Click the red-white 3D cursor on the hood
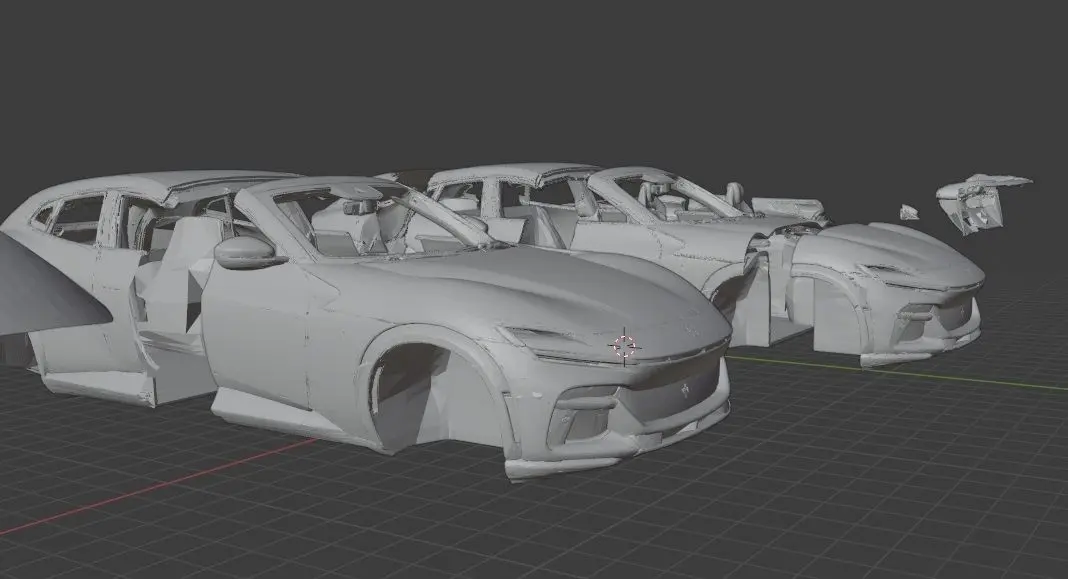1068x579 pixels. (x=625, y=346)
